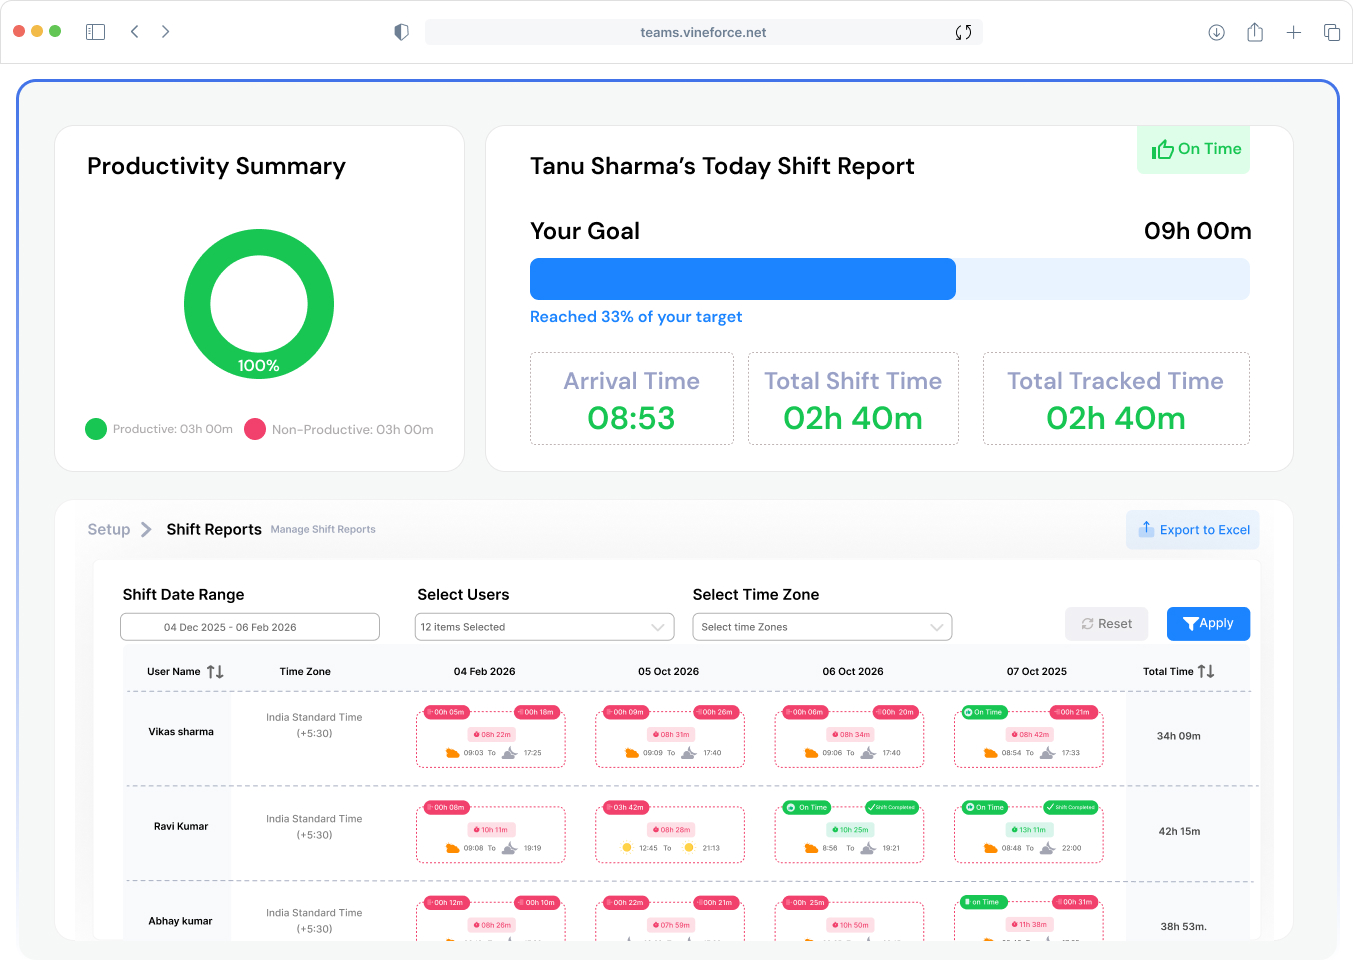Image resolution: width=1353 pixels, height=978 pixels.
Task: Toggle sorting on the Total Time column
Action: click(x=1208, y=671)
